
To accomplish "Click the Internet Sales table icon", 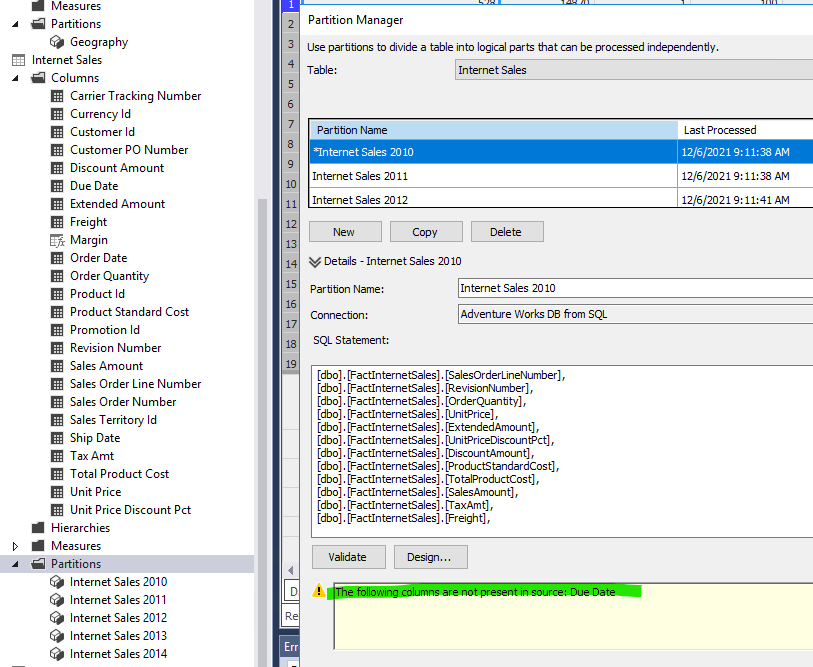I will point(16,59).
